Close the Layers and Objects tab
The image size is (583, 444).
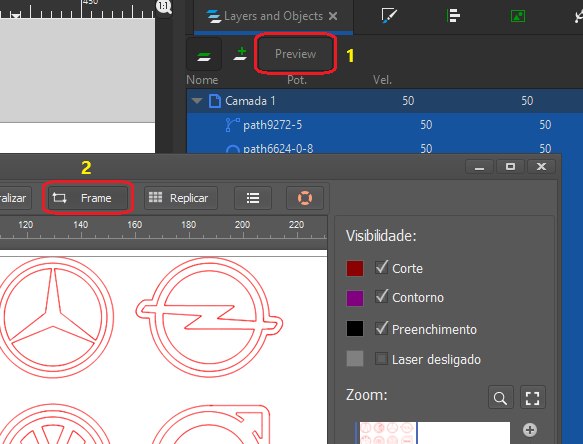pyautogui.click(x=333, y=16)
